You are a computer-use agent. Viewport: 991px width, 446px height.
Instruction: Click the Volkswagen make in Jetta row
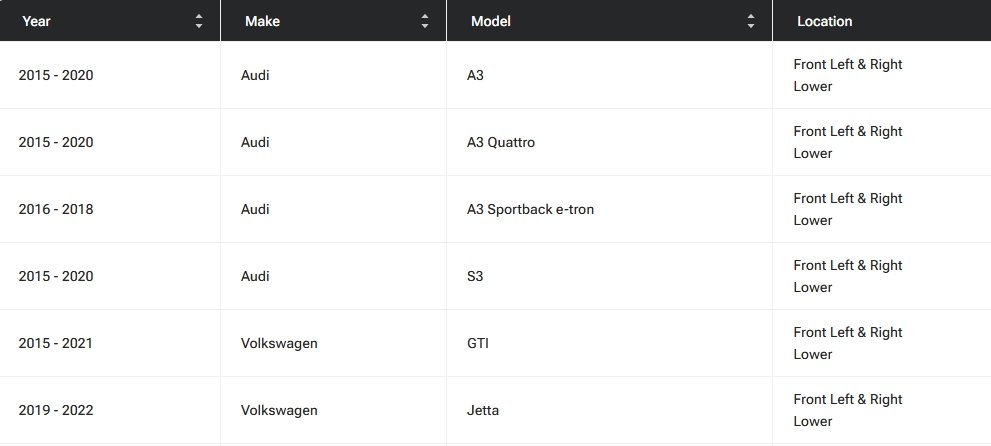pos(279,410)
